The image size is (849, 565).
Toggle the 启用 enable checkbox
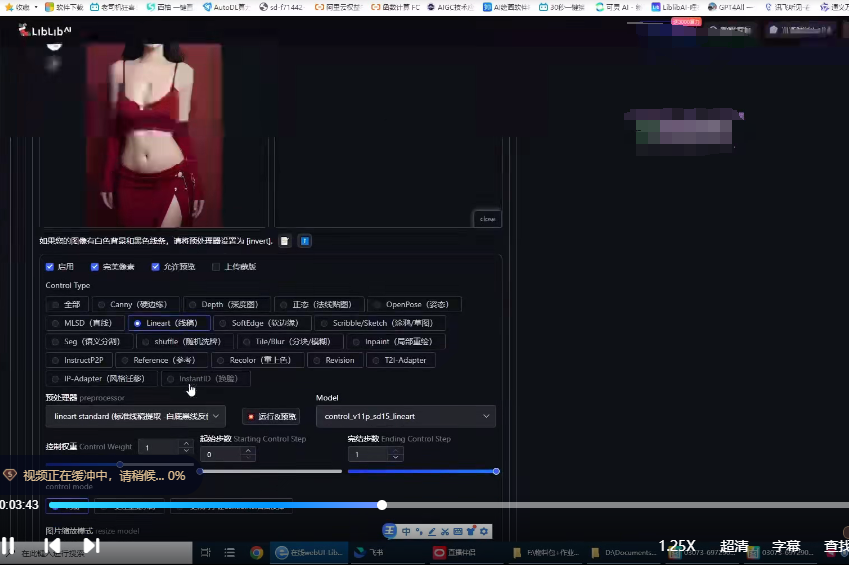tap(50, 267)
